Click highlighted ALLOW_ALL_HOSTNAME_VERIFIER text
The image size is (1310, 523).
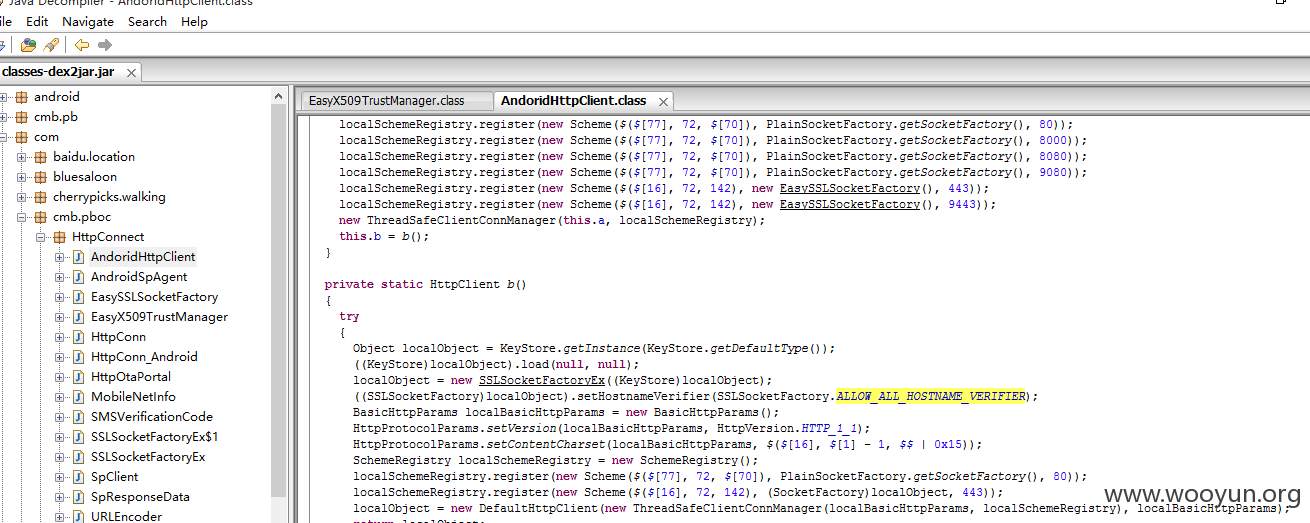point(931,396)
